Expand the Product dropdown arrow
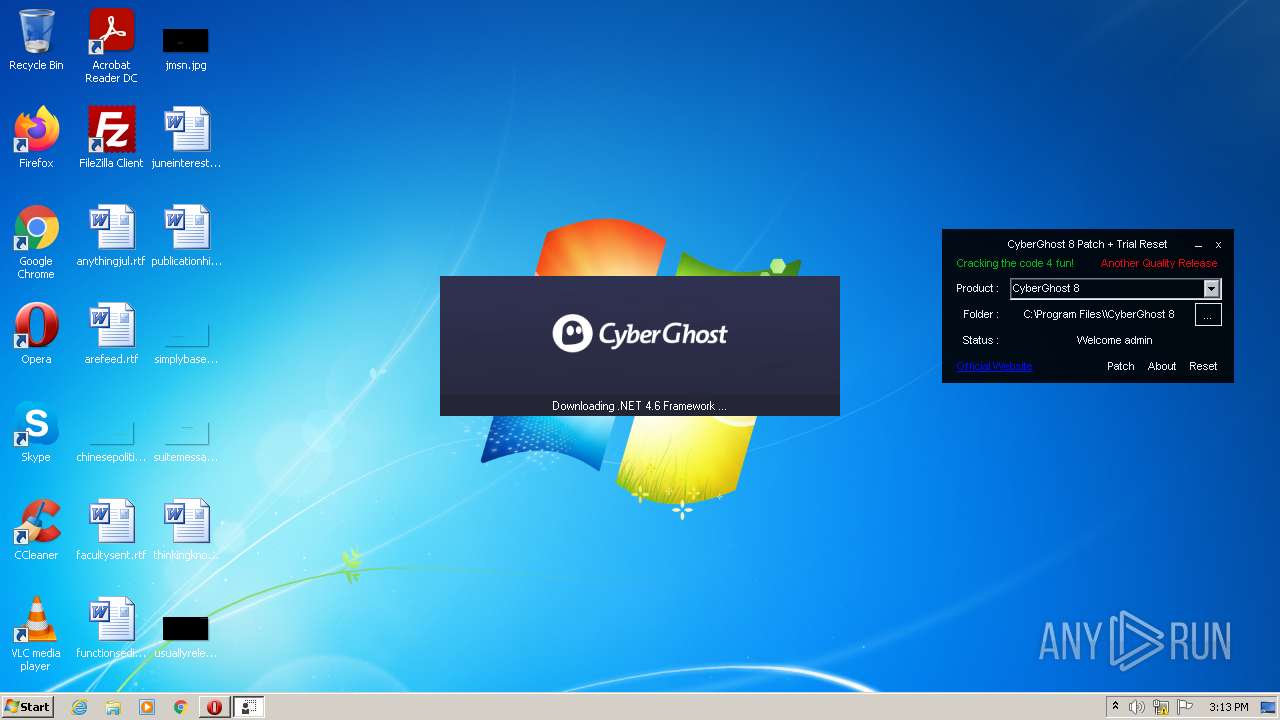Viewport: 1280px width, 720px height. pos(1211,289)
